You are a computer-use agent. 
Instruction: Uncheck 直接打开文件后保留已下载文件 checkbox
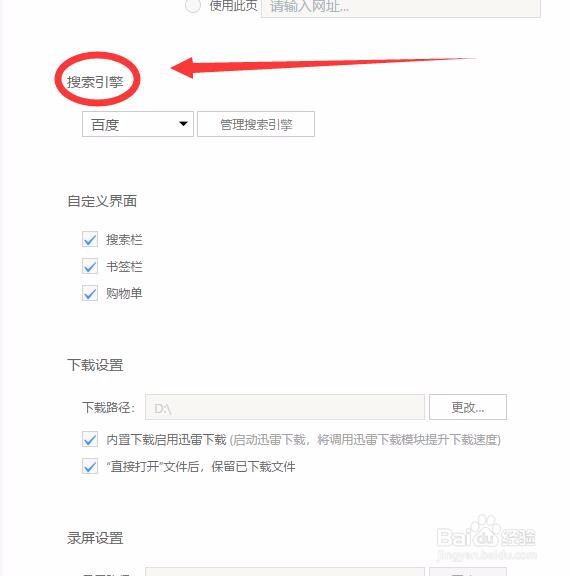point(90,466)
